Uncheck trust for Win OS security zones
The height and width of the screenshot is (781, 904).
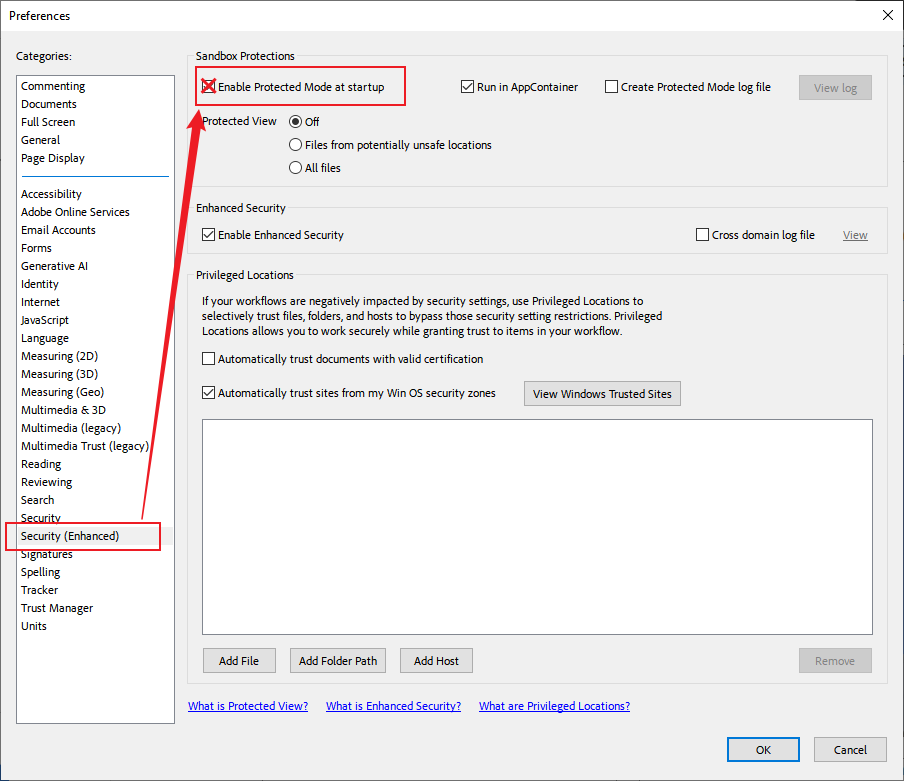pyautogui.click(x=208, y=392)
